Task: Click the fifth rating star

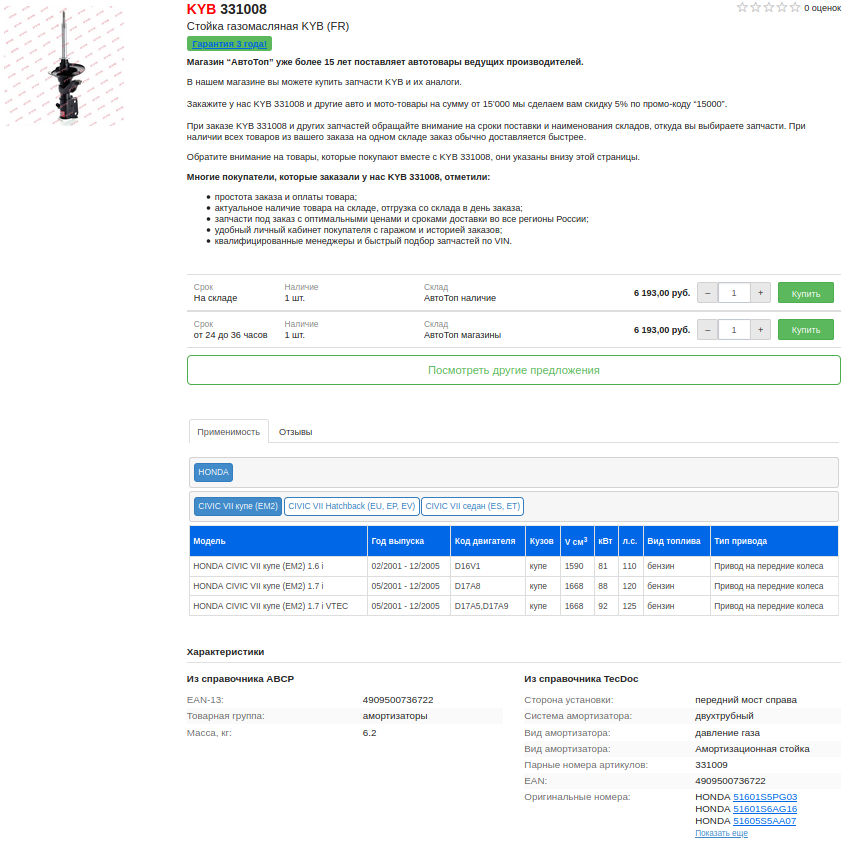Action: pos(794,8)
